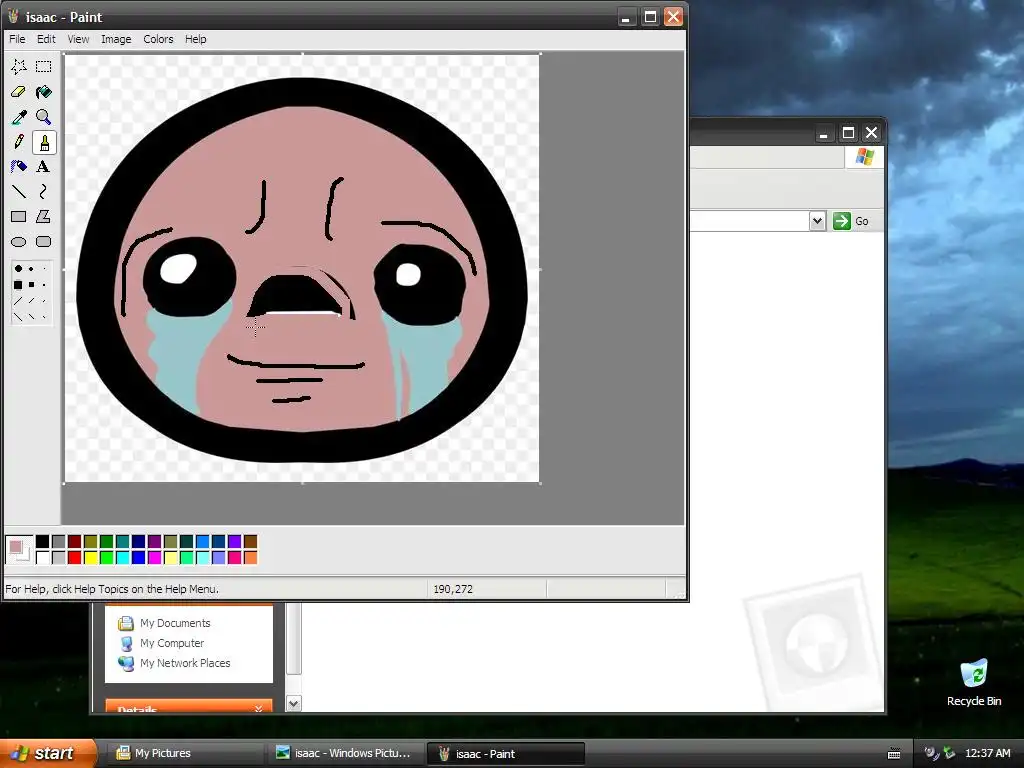
Task: Open the Colors menu
Action: tap(158, 39)
